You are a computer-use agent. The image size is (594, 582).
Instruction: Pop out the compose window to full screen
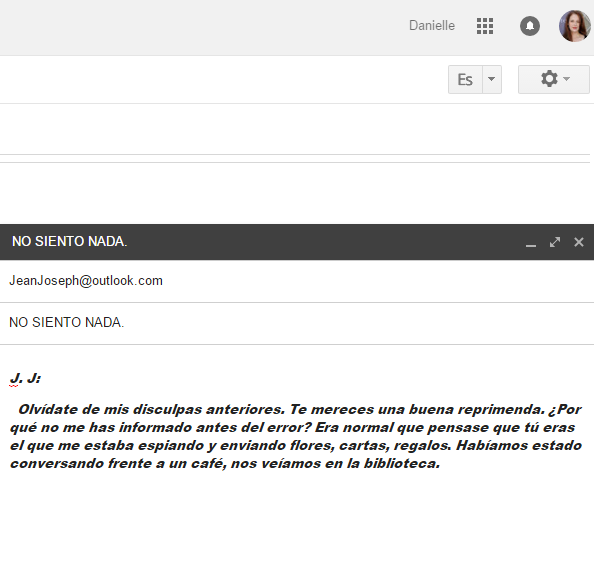pos(555,242)
